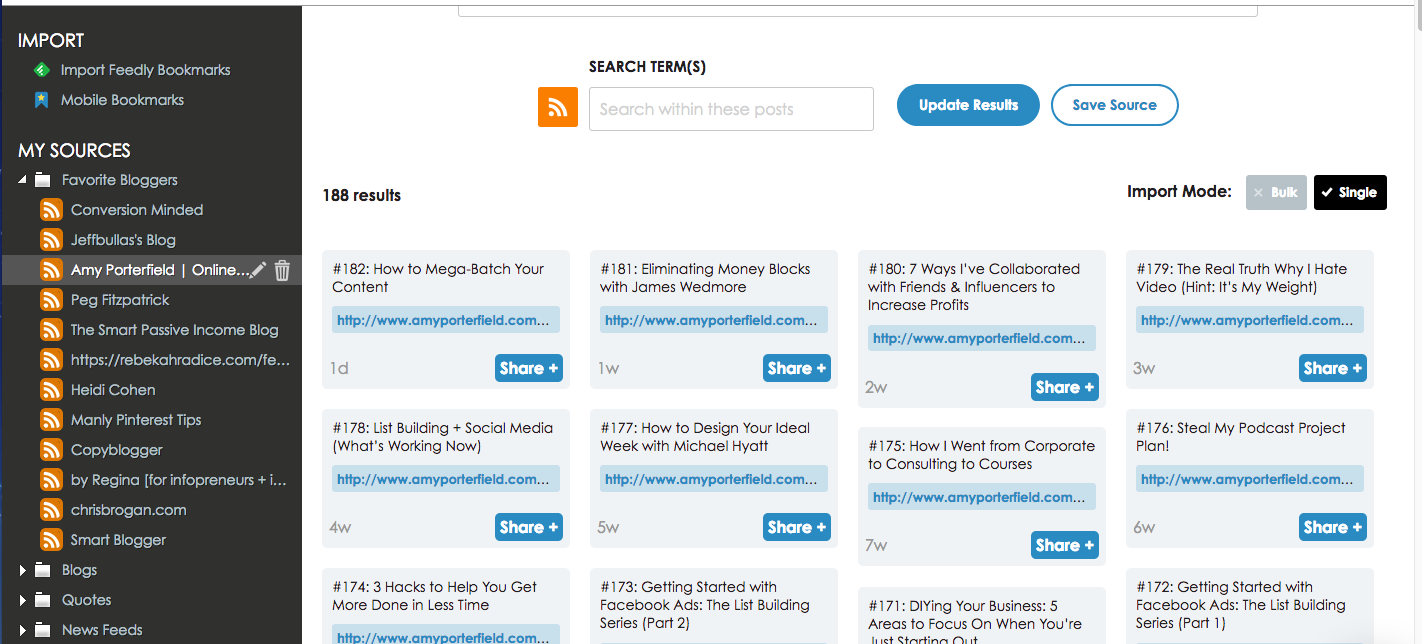Click the Mobile Bookmarks ribbon icon
The image size is (1422, 644).
pyautogui.click(x=41, y=100)
